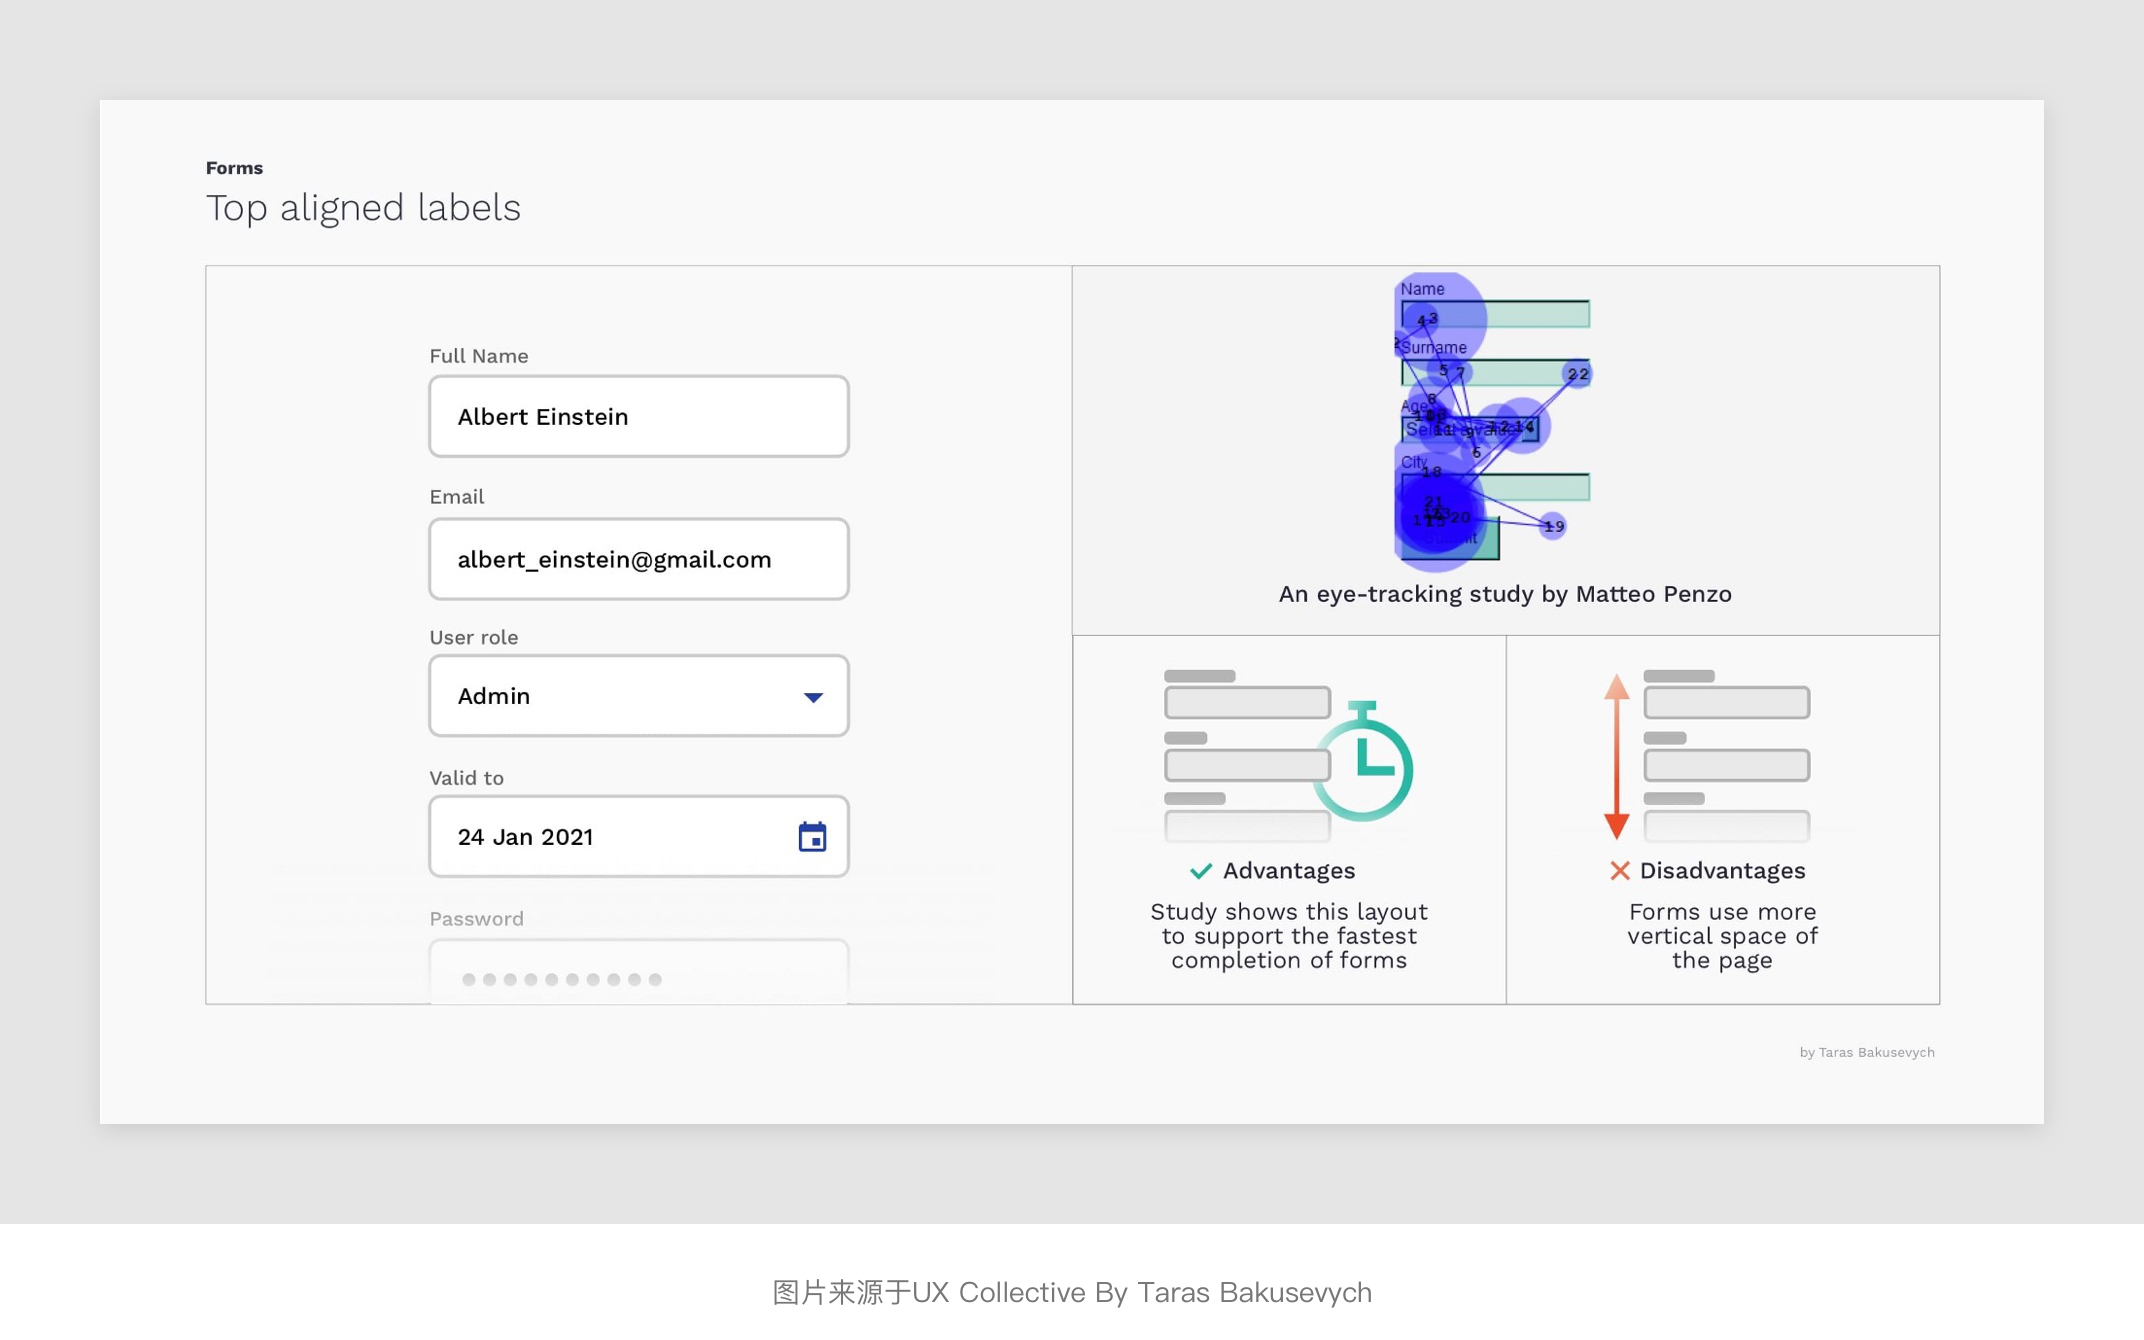2144x1340 pixels.
Task: Open the Admin combo box
Action: (x=620, y=696)
